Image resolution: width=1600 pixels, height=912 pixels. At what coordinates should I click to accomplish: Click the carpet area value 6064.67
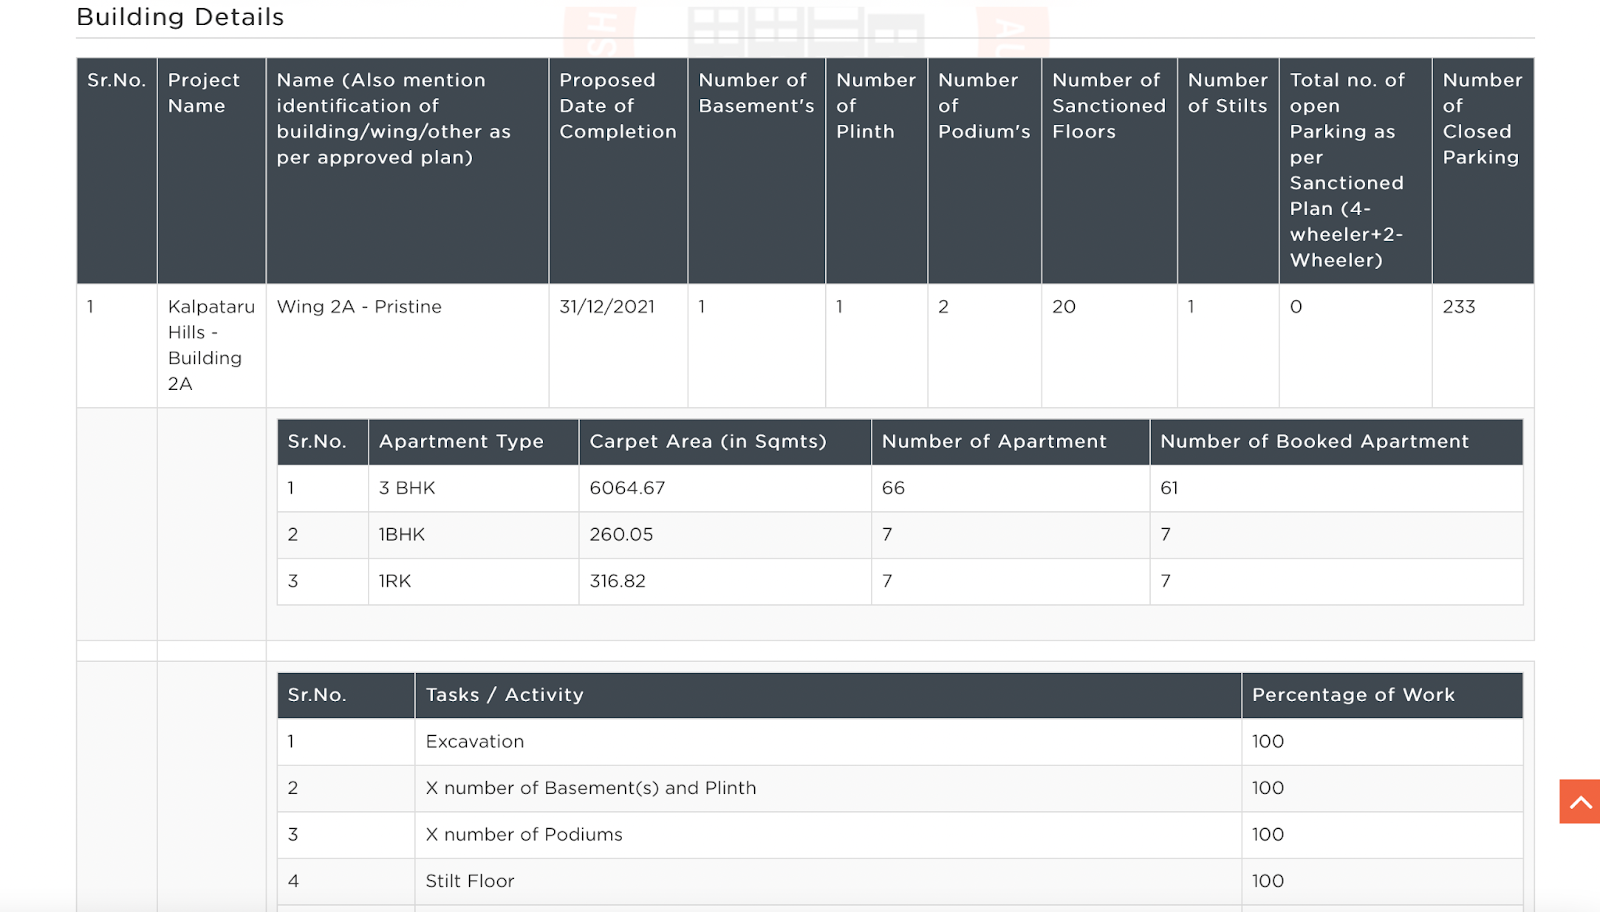(x=627, y=488)
